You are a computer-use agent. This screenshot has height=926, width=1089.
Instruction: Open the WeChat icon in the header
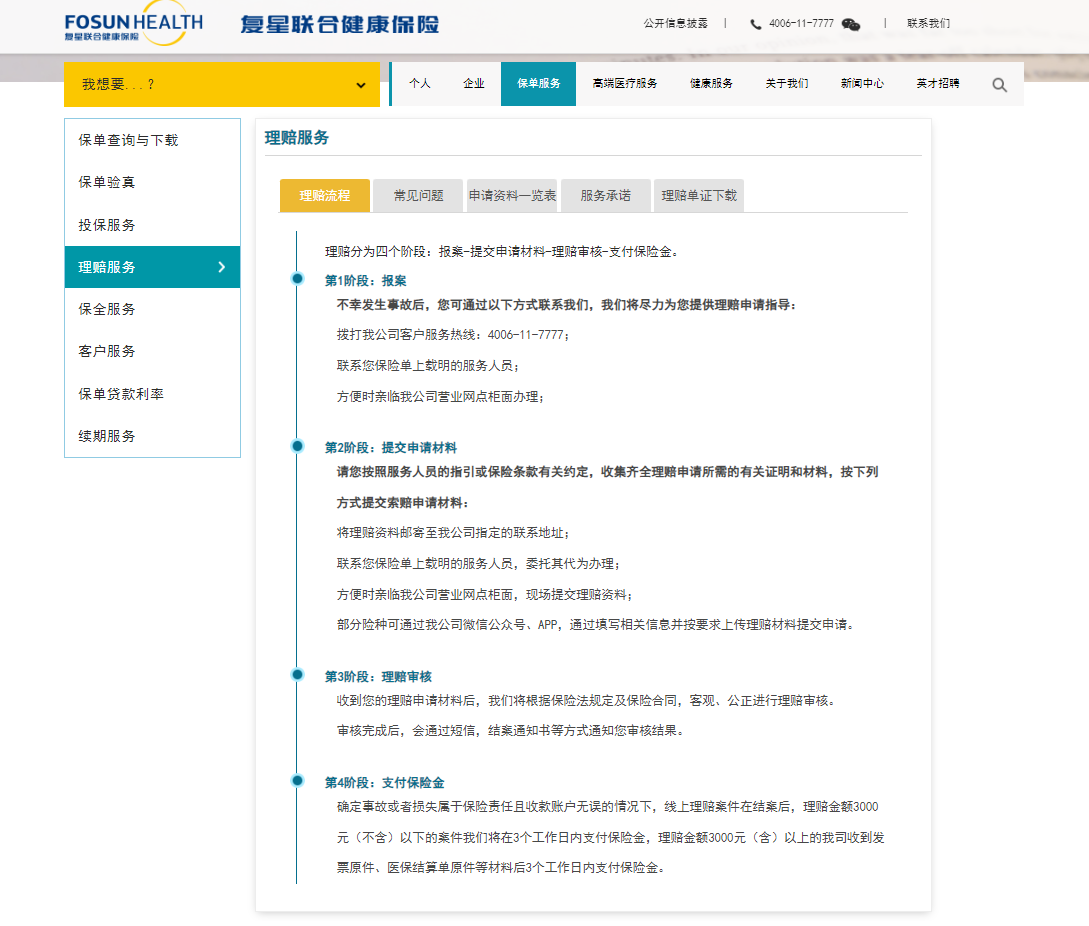(x=851, y=24)
